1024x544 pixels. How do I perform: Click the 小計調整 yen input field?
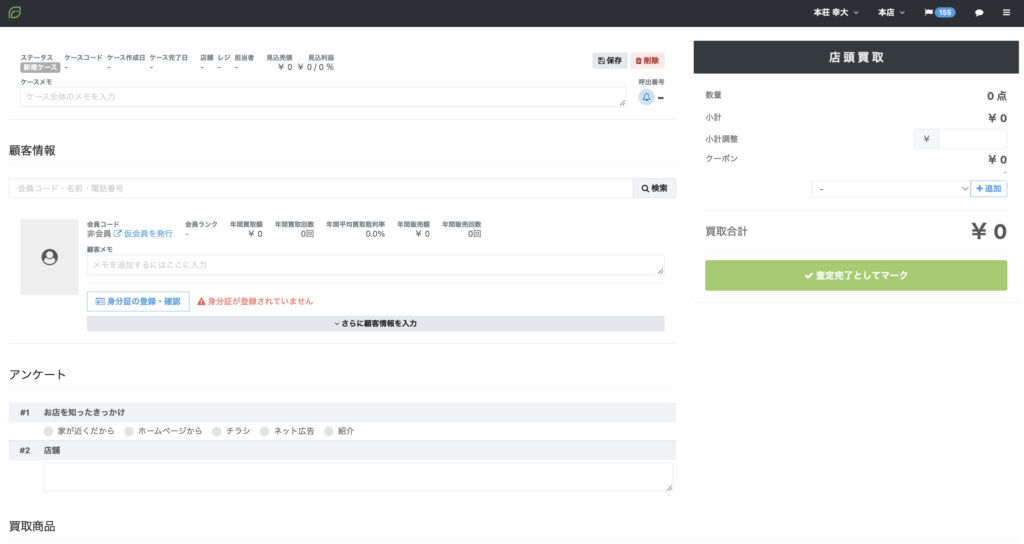point(972,139)
